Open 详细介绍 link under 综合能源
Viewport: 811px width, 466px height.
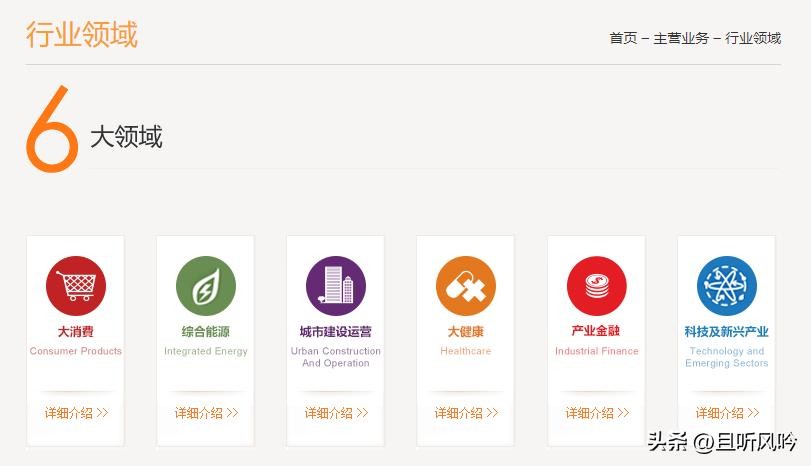(206, 413)
